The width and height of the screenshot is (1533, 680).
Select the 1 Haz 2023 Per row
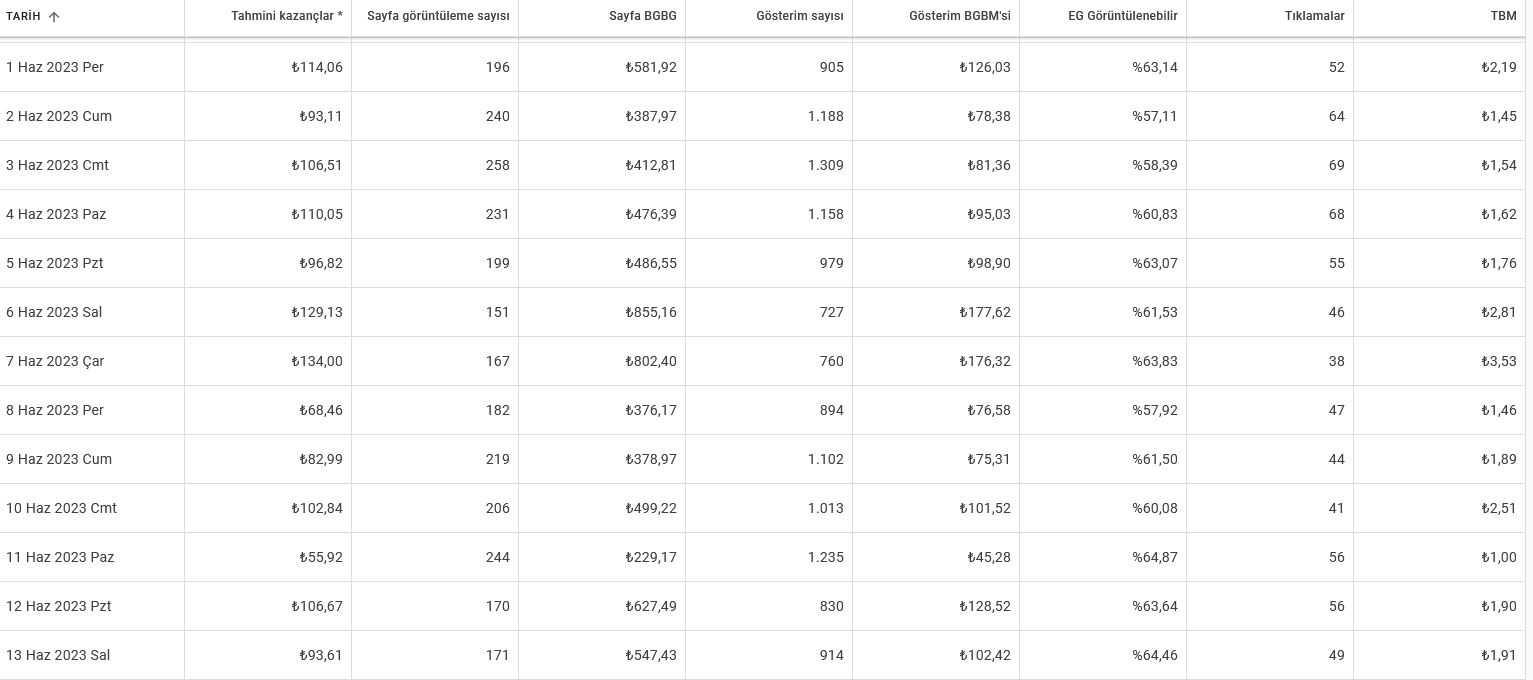763,67
